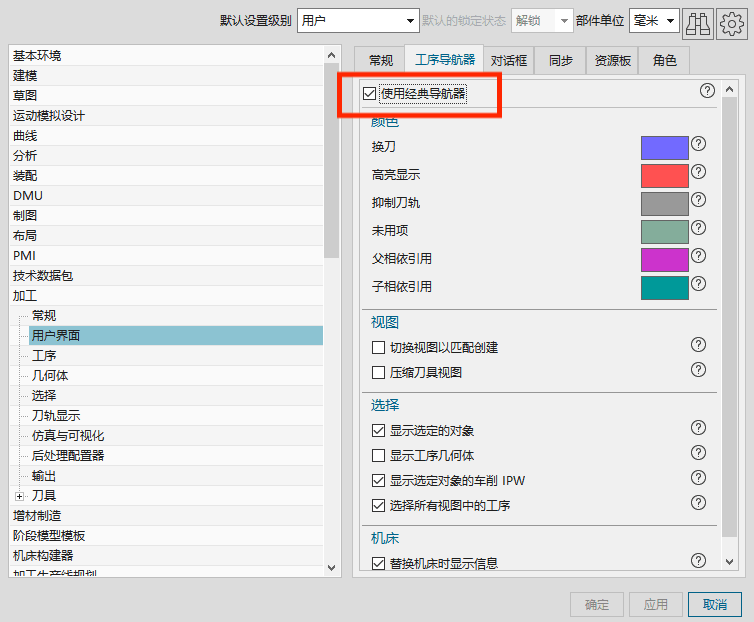Select 建模 in category list

(25, 76)
